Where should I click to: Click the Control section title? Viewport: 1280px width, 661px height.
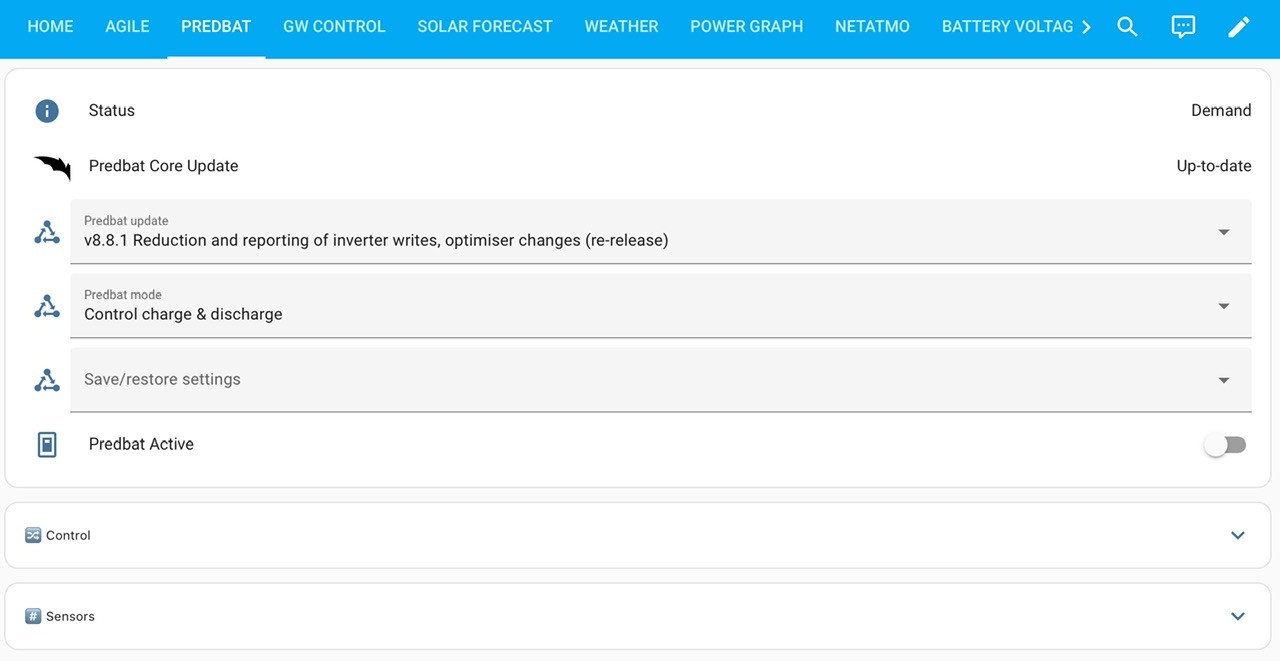tap(68, 535)
